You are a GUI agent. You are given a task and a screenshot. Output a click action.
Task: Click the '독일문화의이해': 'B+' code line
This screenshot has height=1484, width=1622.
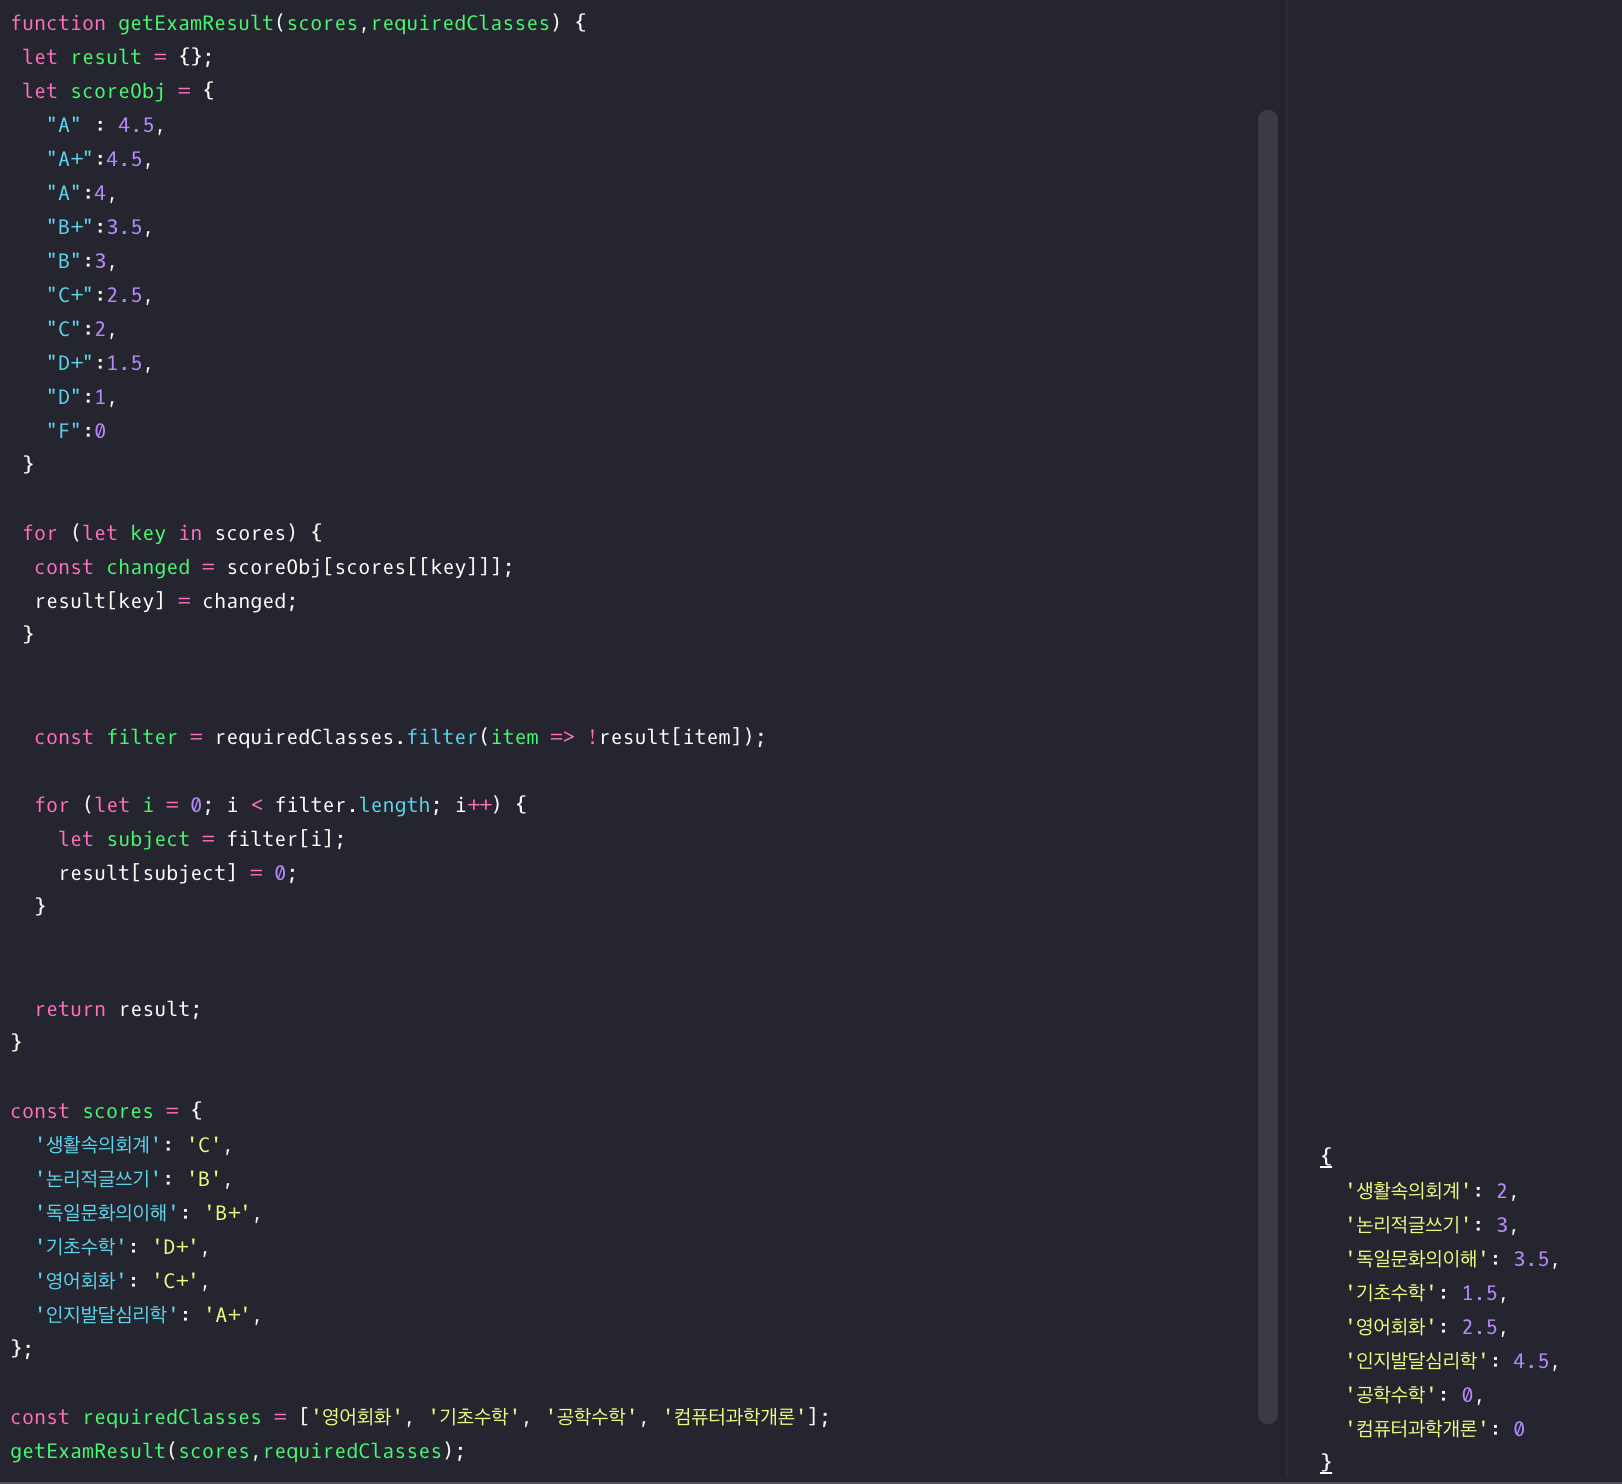[x=148, y=1213]
